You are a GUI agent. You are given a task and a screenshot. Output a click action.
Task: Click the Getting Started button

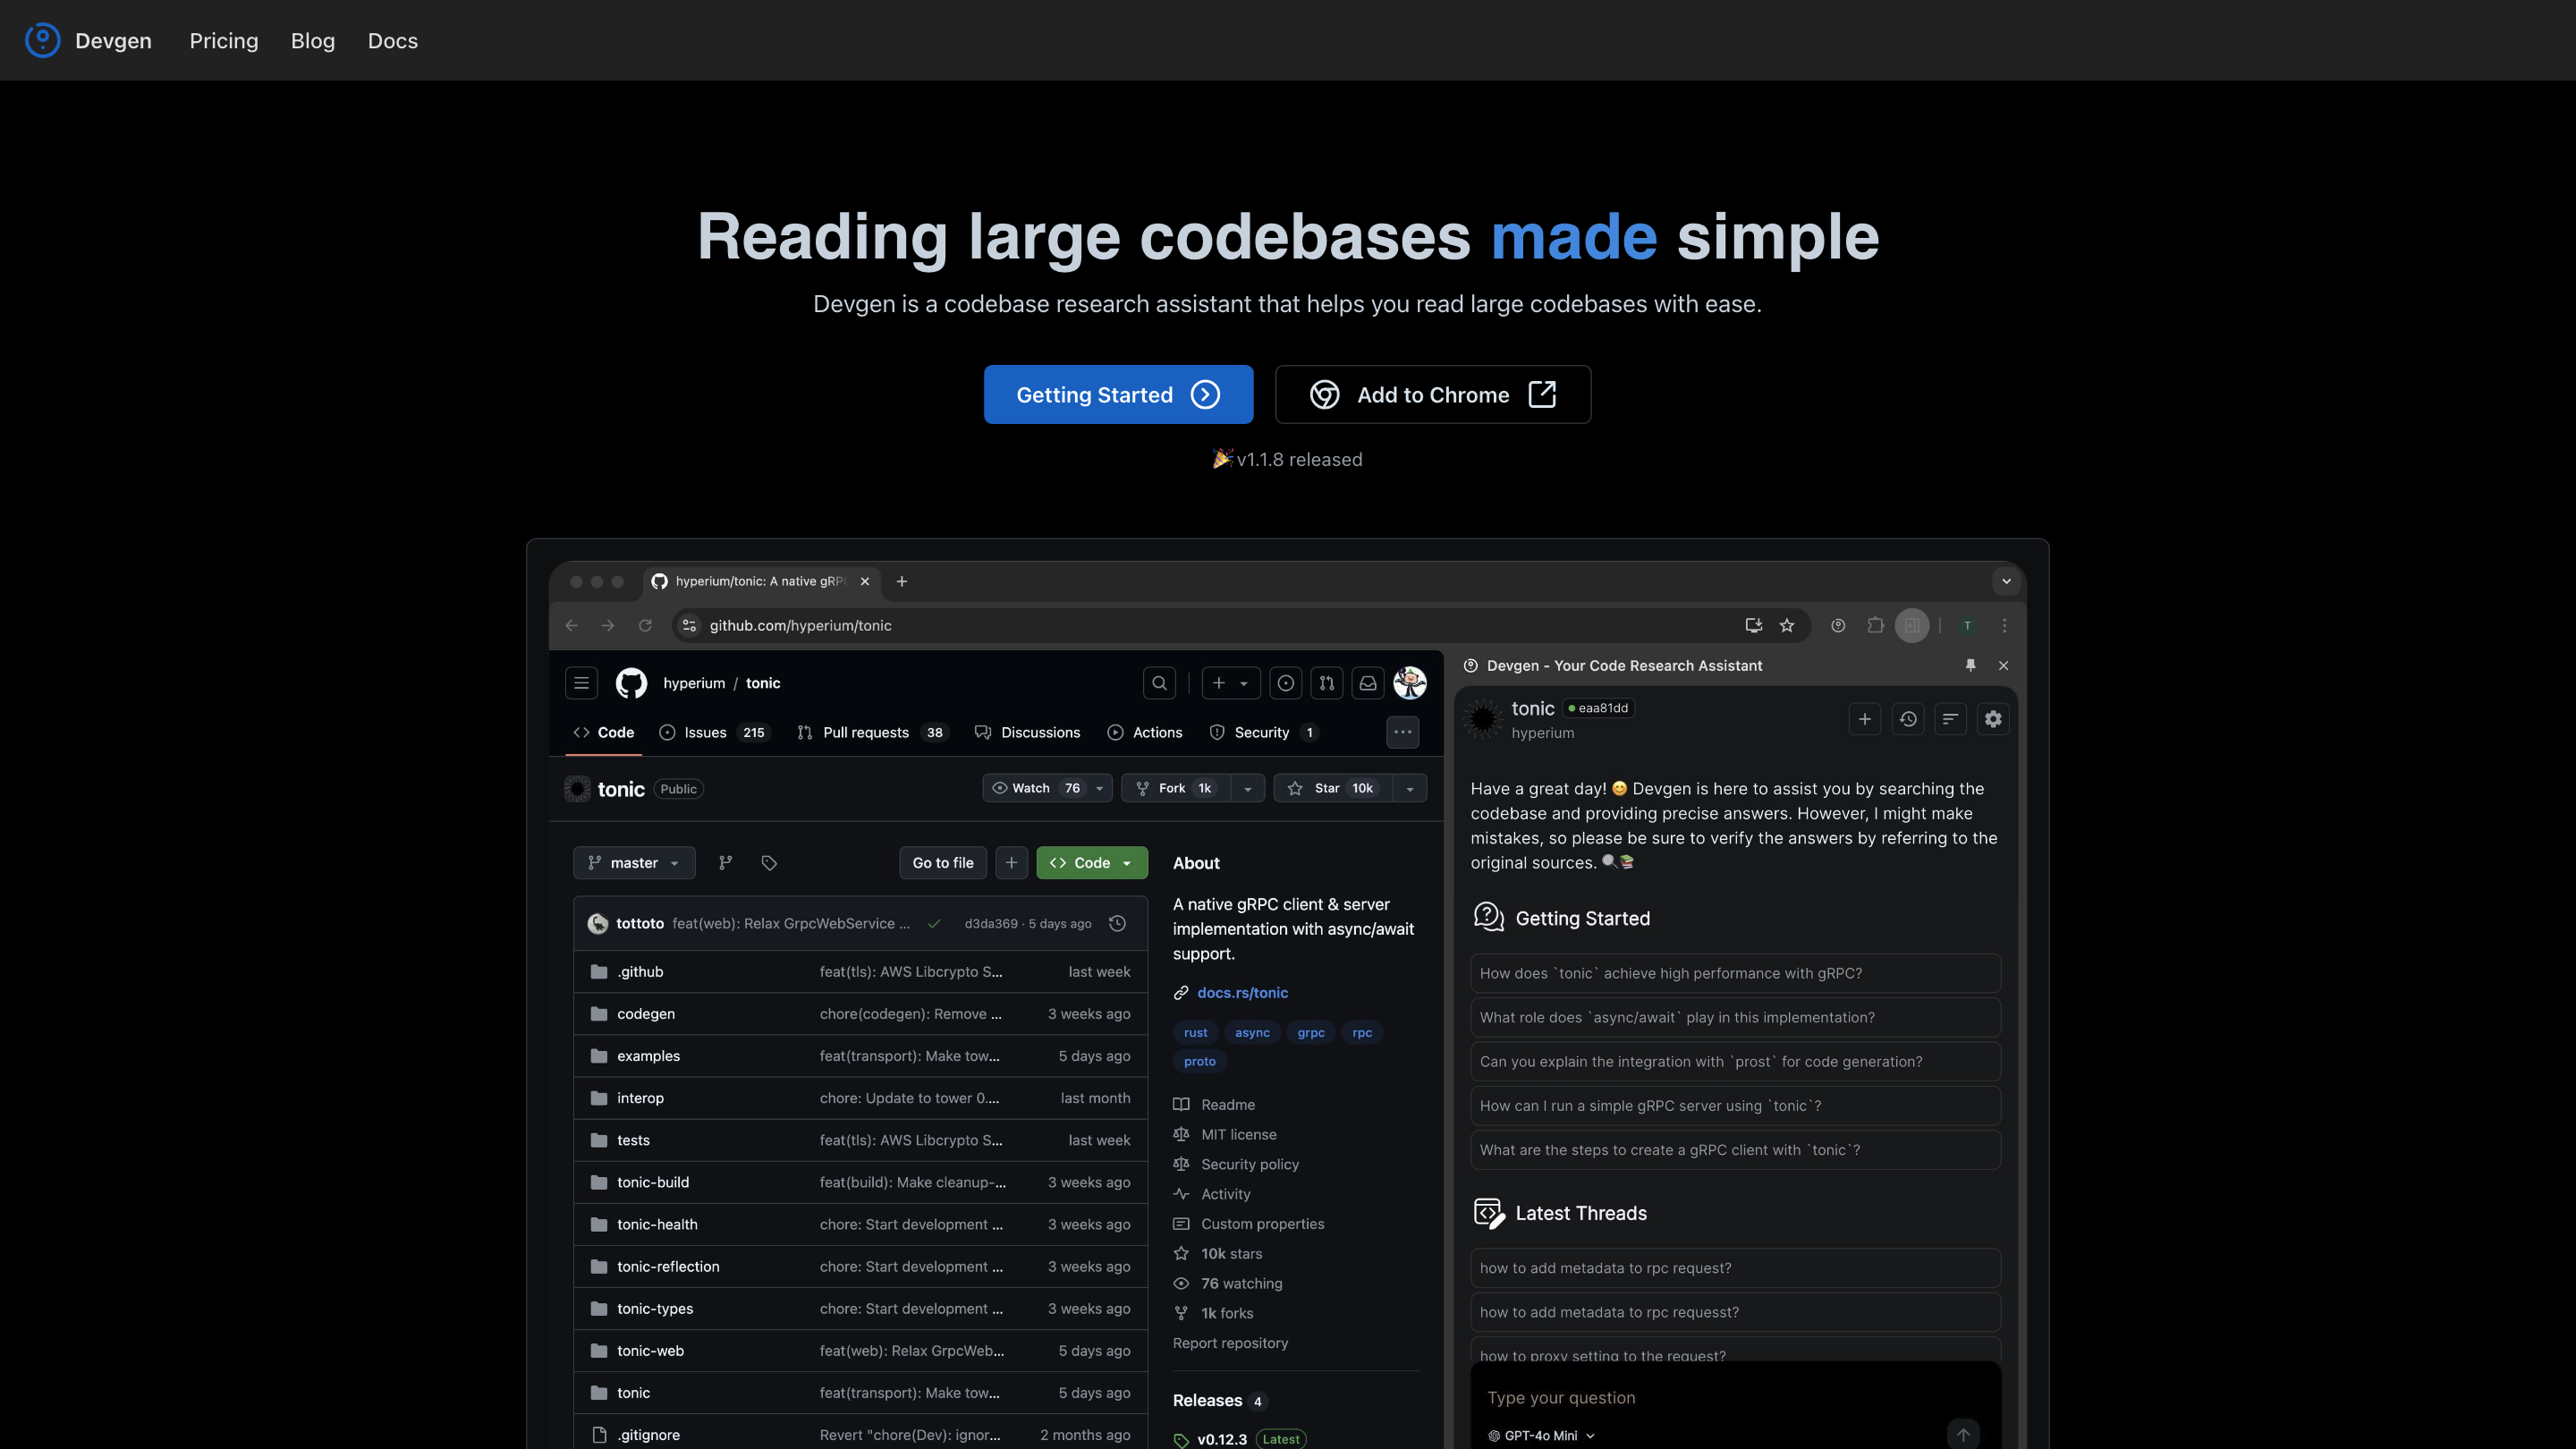[x=1118, y=394]
